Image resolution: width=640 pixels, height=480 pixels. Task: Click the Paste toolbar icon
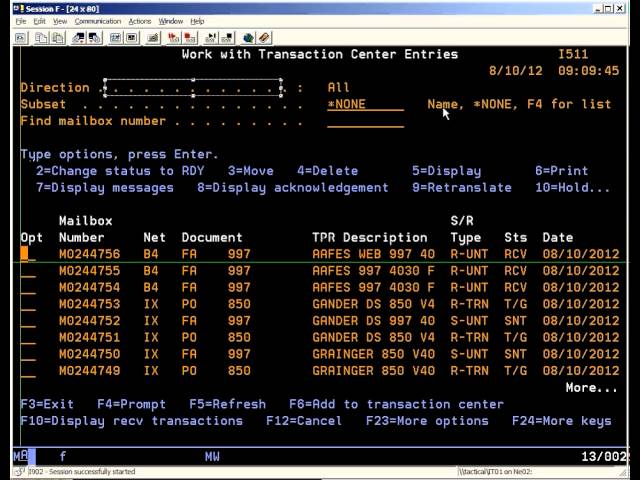(x=58, y=38)
